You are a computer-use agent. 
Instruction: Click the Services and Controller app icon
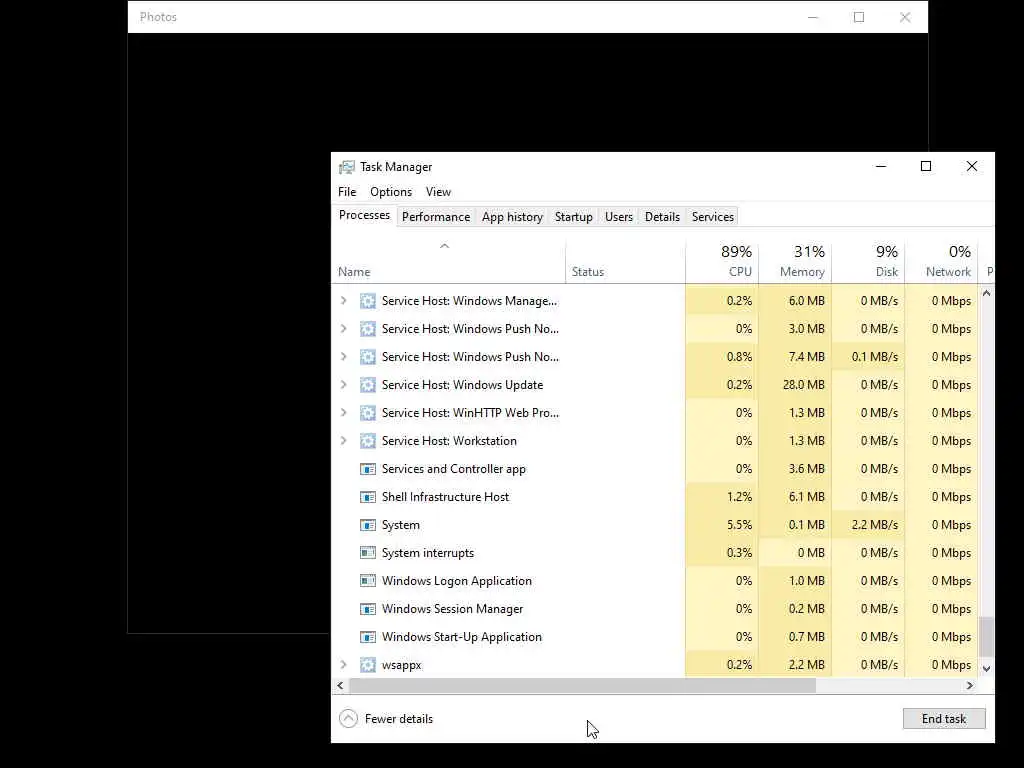(x=368, y=469)
